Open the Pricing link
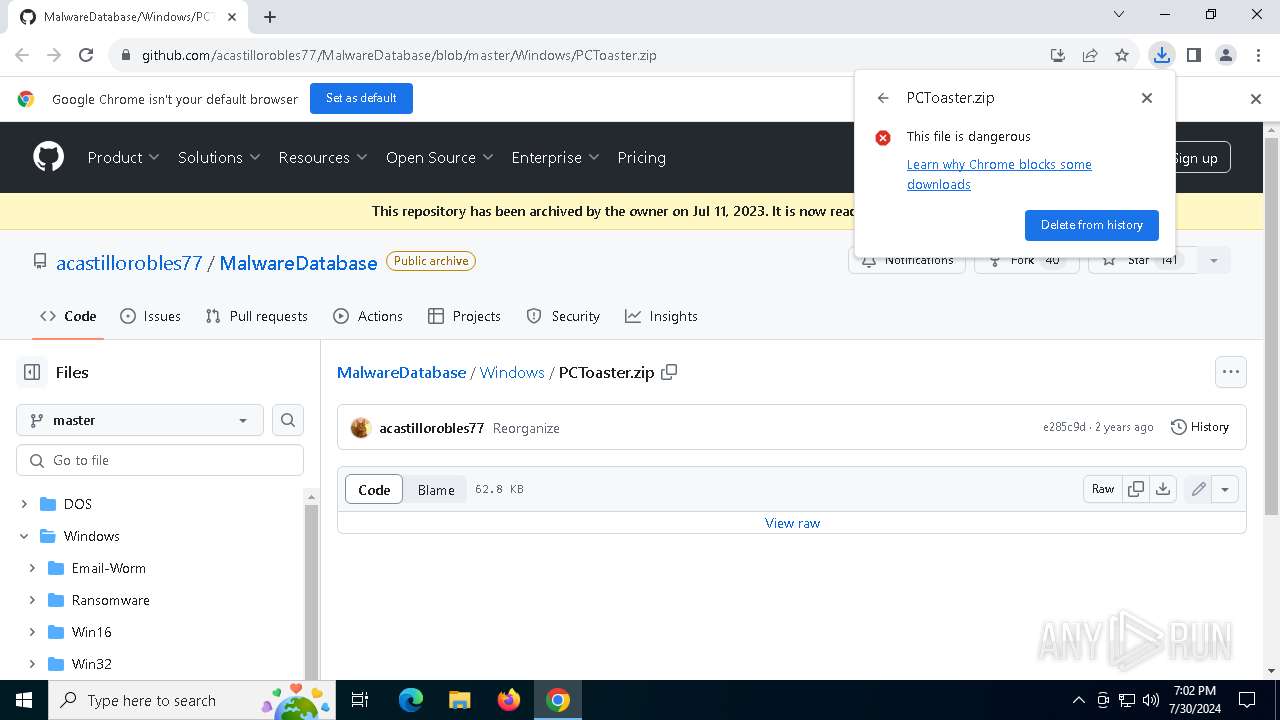This screenshot has width=1280, height=720. coord(641,157)
